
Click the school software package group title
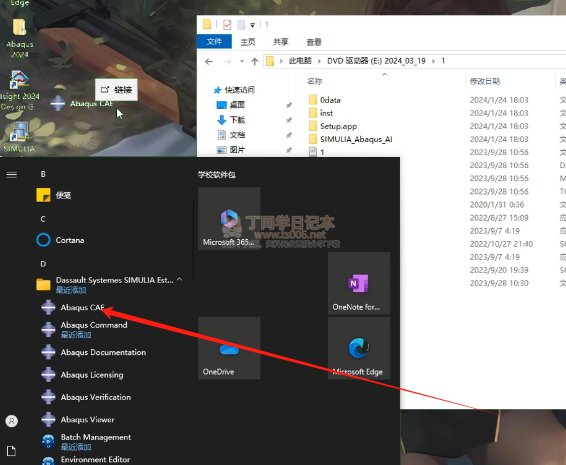pos(217,175)
